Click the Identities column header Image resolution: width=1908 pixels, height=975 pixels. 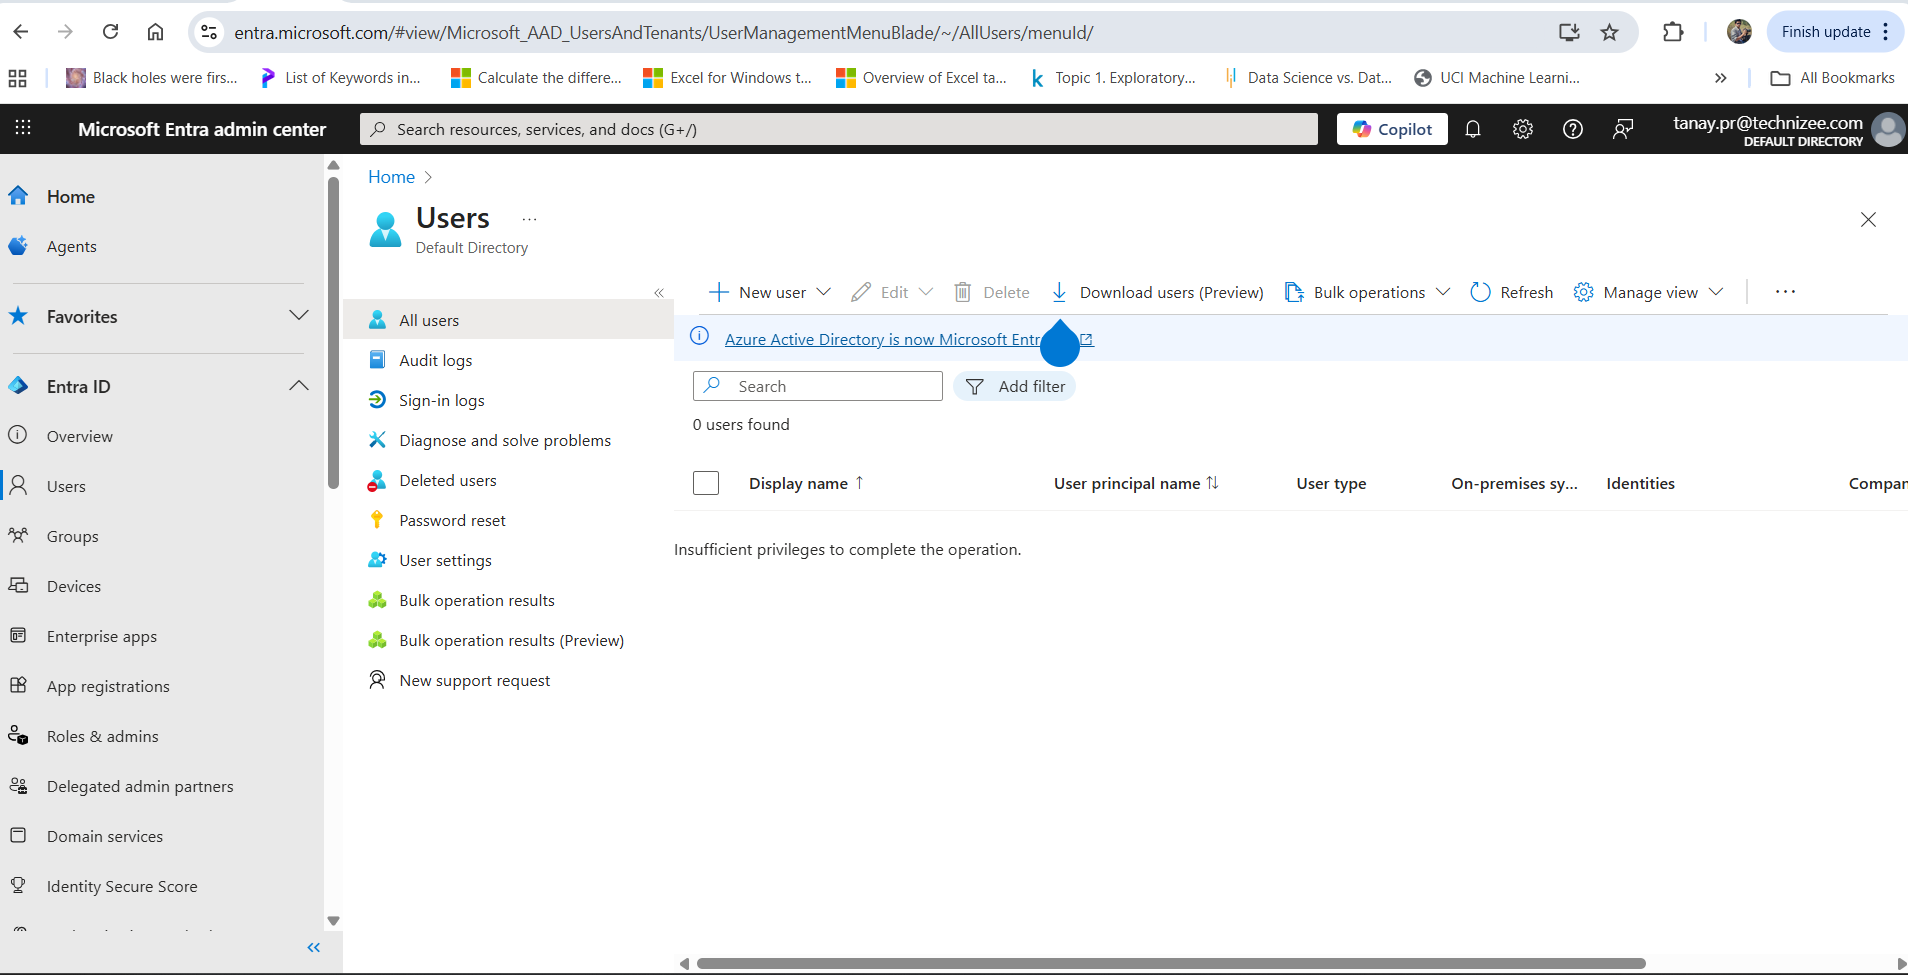coord(1640,483)
